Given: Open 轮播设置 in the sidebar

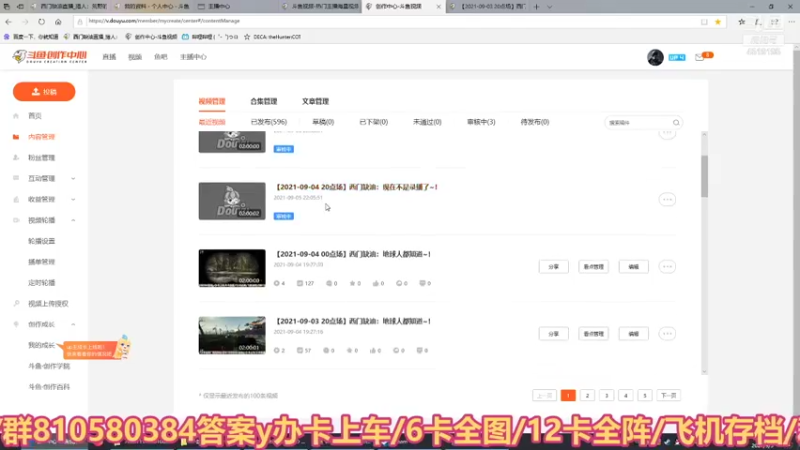Looking at the screenshot, I should click(41, 241).
